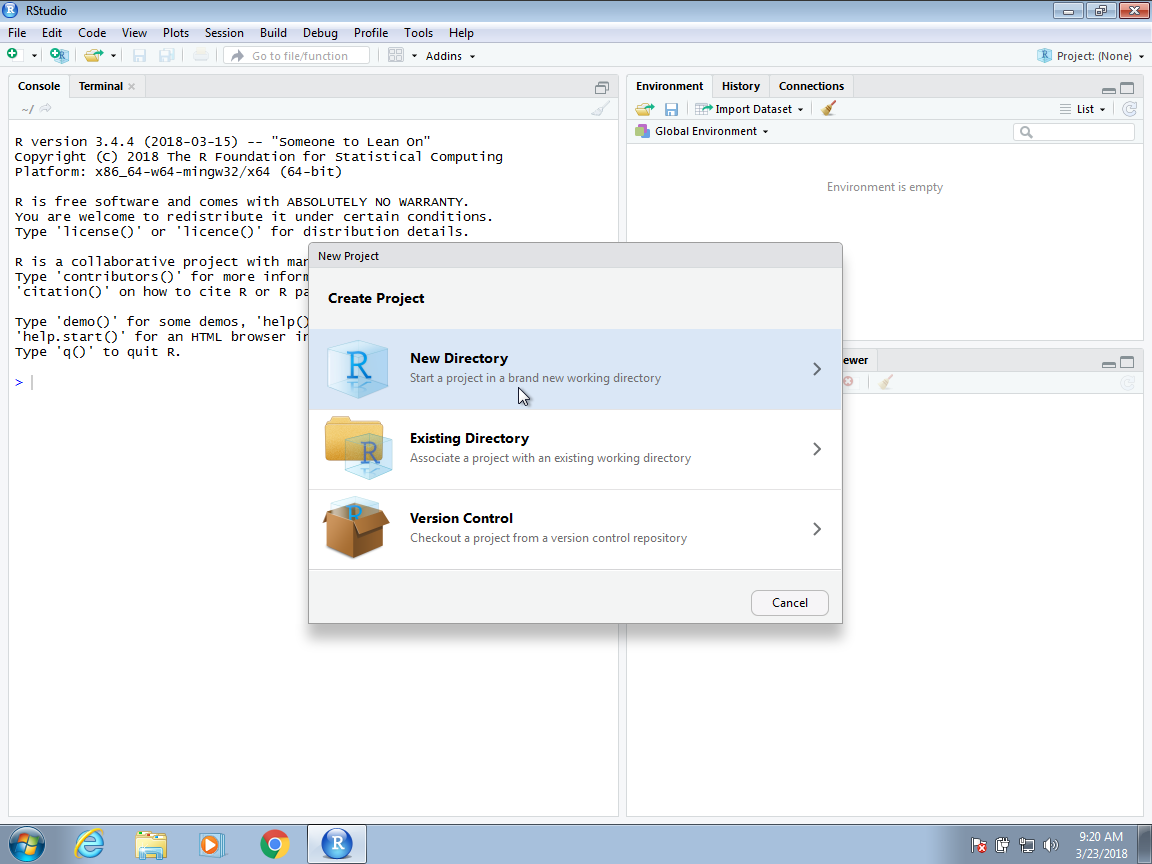Switch to the Terminal tab
This screenshot has height=864, width=1152.
coord(101,86)
